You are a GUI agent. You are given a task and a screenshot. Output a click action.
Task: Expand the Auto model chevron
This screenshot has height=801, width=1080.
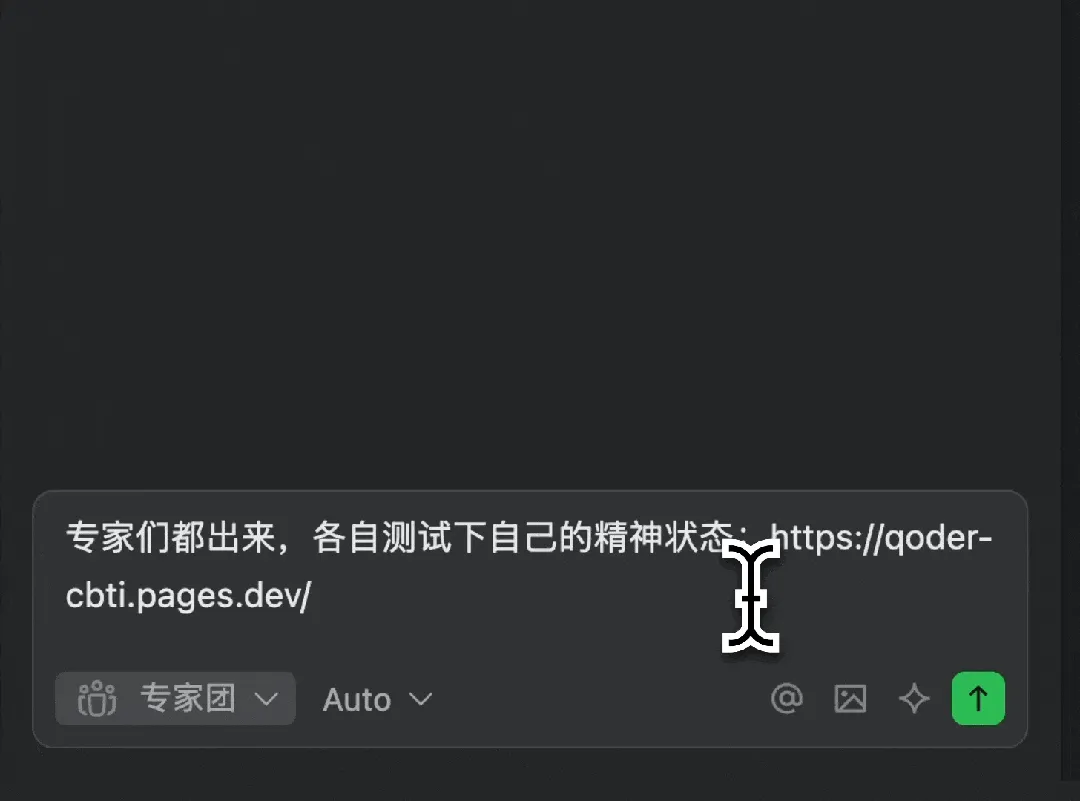(x=420, y=699)
